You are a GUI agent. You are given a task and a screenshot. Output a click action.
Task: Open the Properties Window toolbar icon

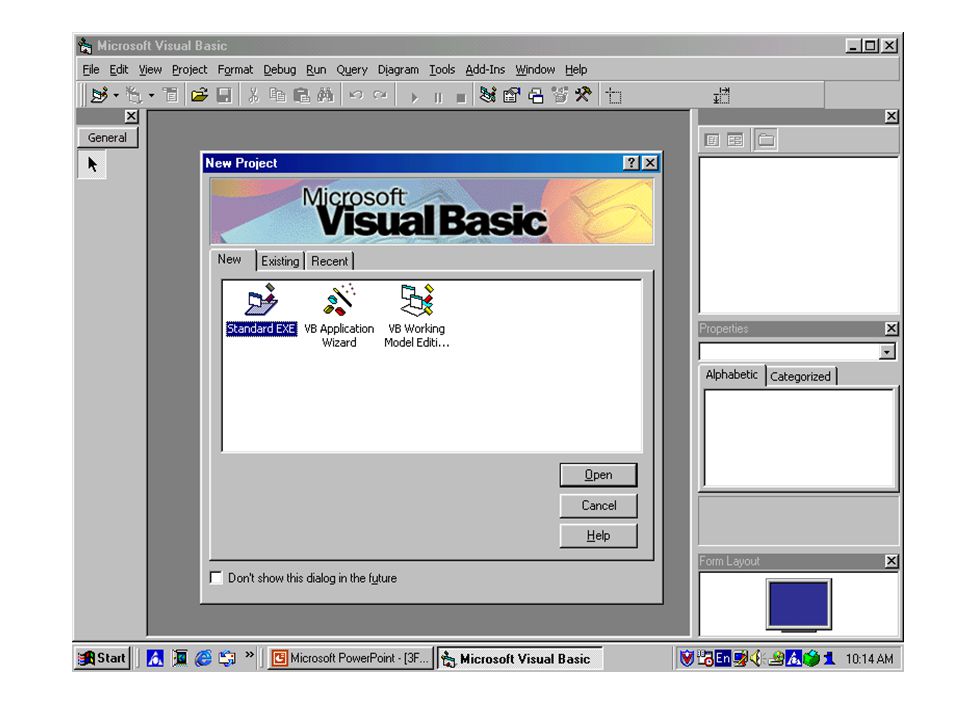pos(511,95)
